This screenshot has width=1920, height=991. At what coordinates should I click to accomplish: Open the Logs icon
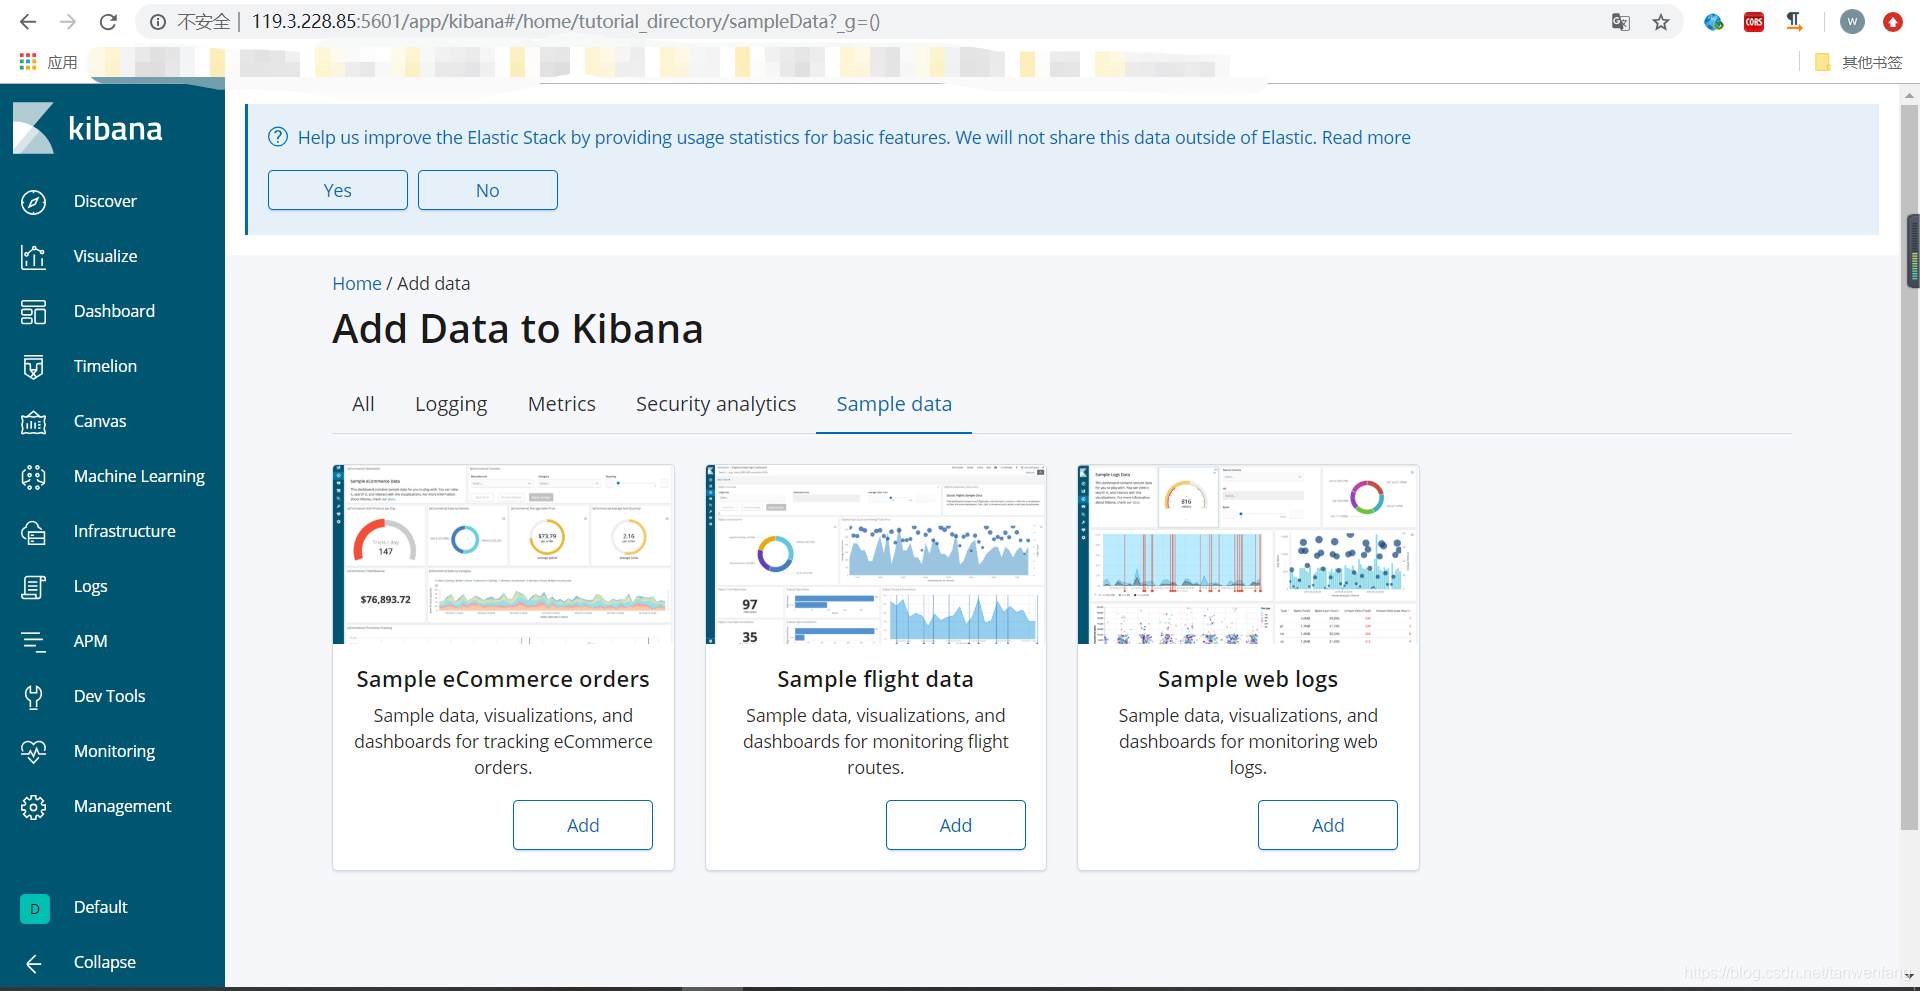click(x=33, y=587)
